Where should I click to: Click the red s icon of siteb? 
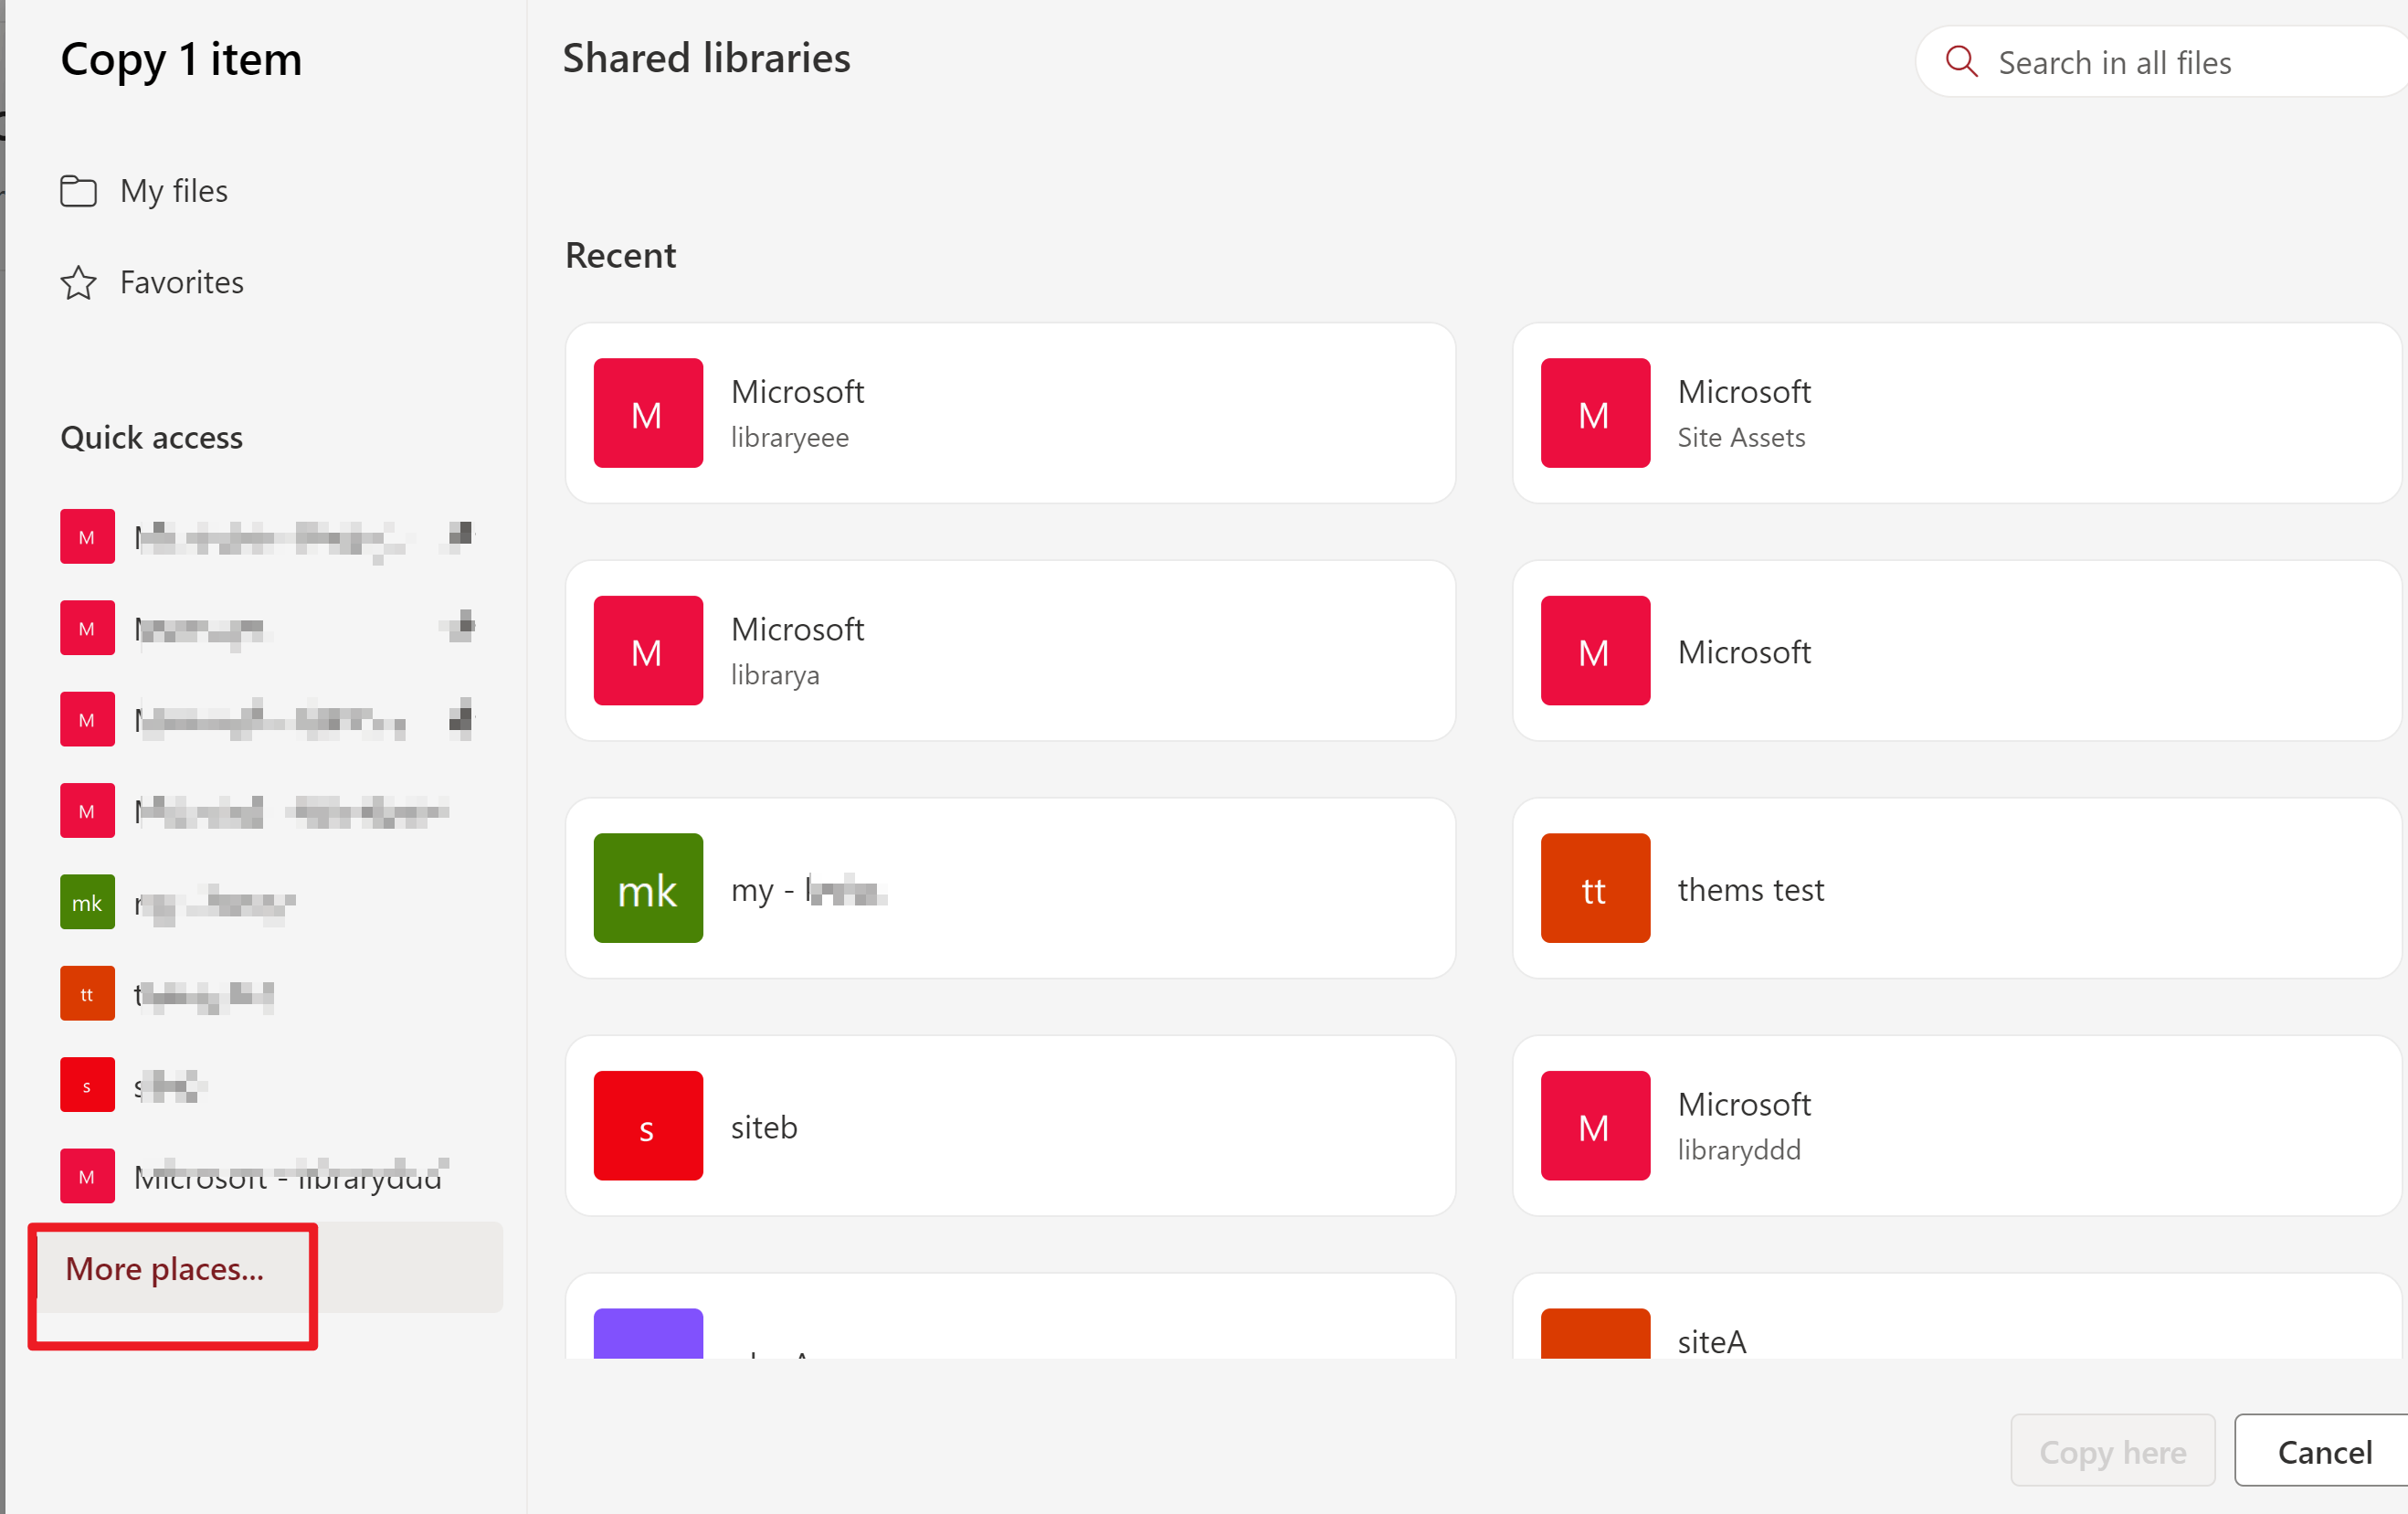click(648, 1126)
